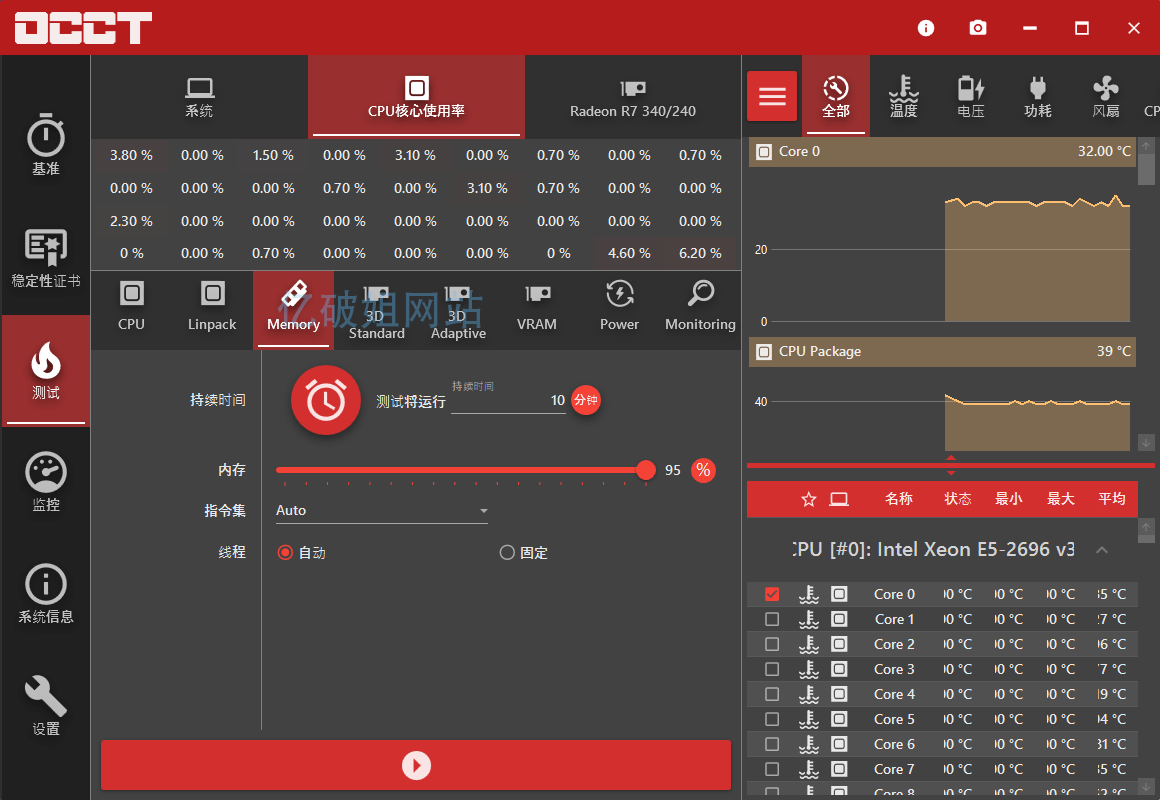Open the red hamburger menu
The height and width of the screenshot is (800, 1160).
(772, 96)
